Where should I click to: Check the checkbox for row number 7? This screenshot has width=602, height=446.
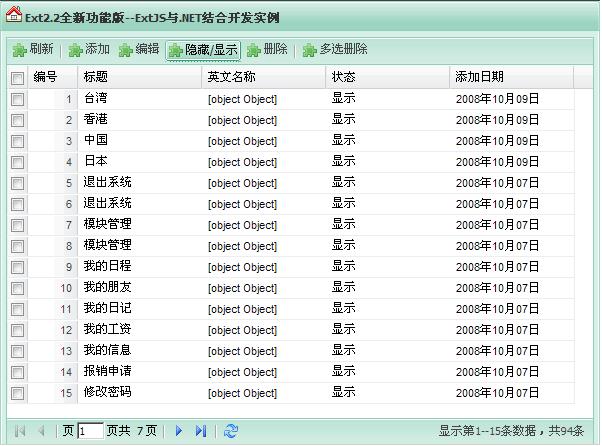pos(17,225)
